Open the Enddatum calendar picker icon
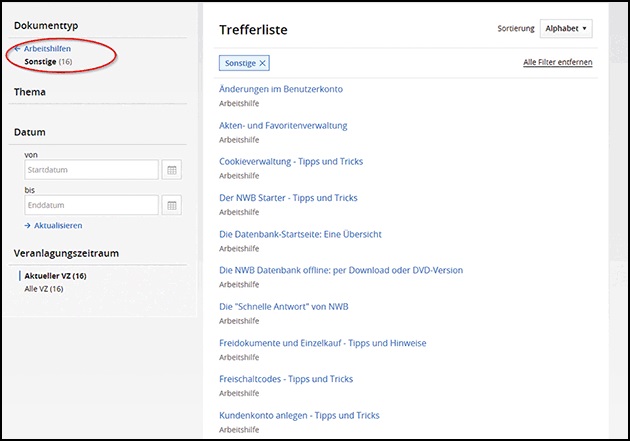The height and width of the screenshot is (441, 630). [172, 205]
